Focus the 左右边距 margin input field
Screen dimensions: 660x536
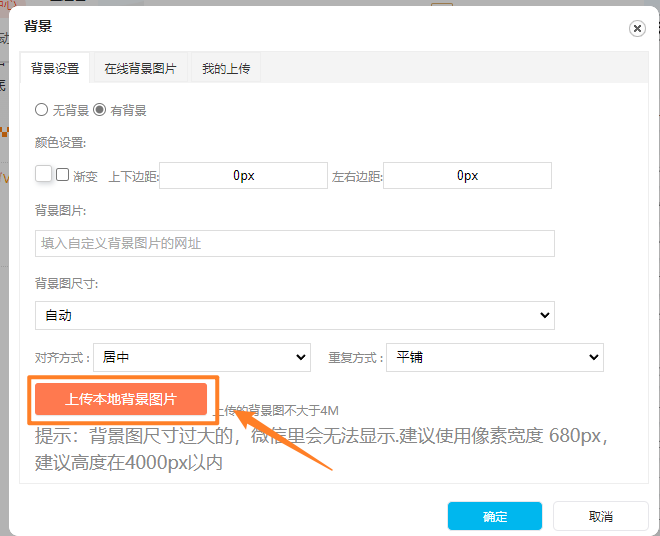point(467,176)
